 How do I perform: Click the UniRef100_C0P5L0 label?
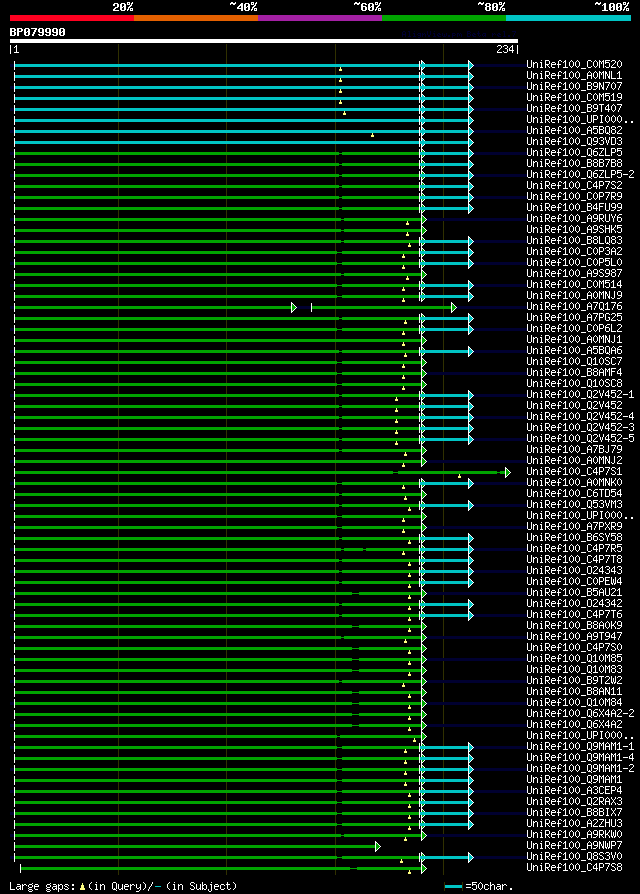(574, 262)
